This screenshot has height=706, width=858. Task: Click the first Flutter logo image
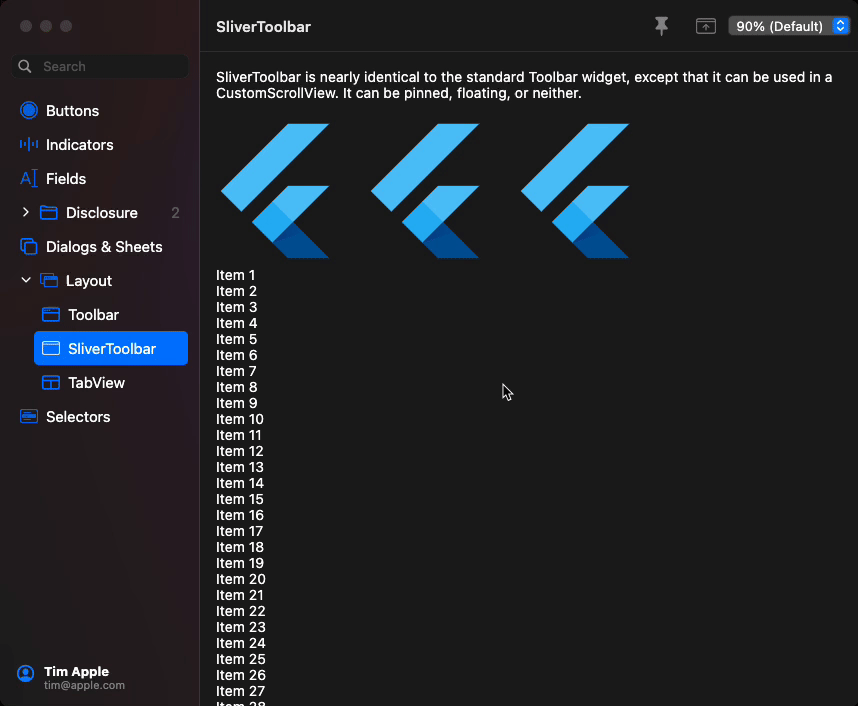275,190
